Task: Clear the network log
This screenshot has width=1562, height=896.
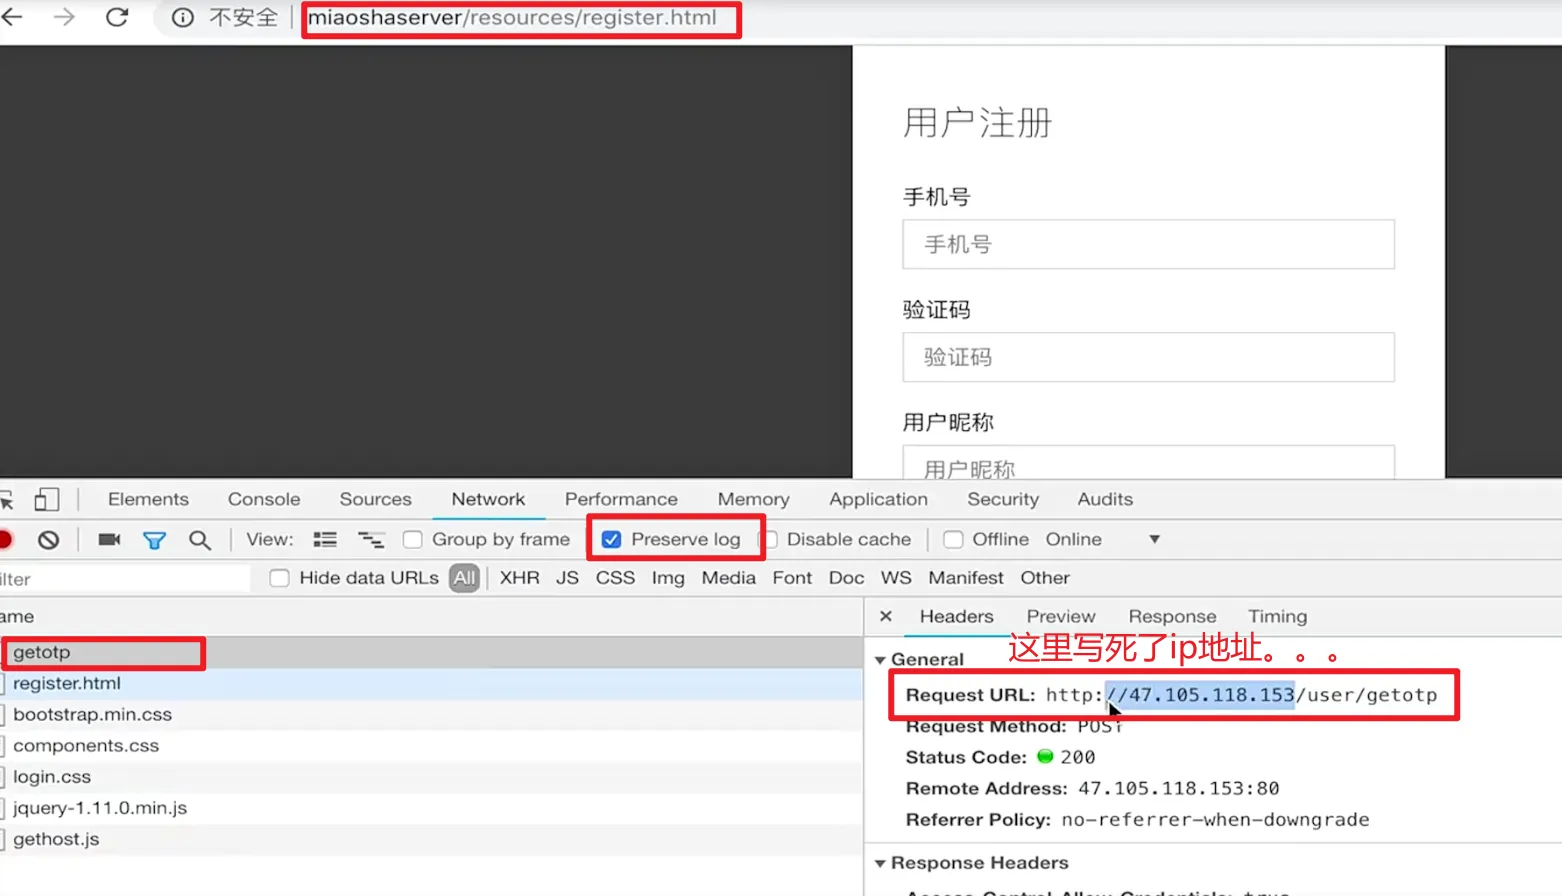Action: click(x=48, y=540)
